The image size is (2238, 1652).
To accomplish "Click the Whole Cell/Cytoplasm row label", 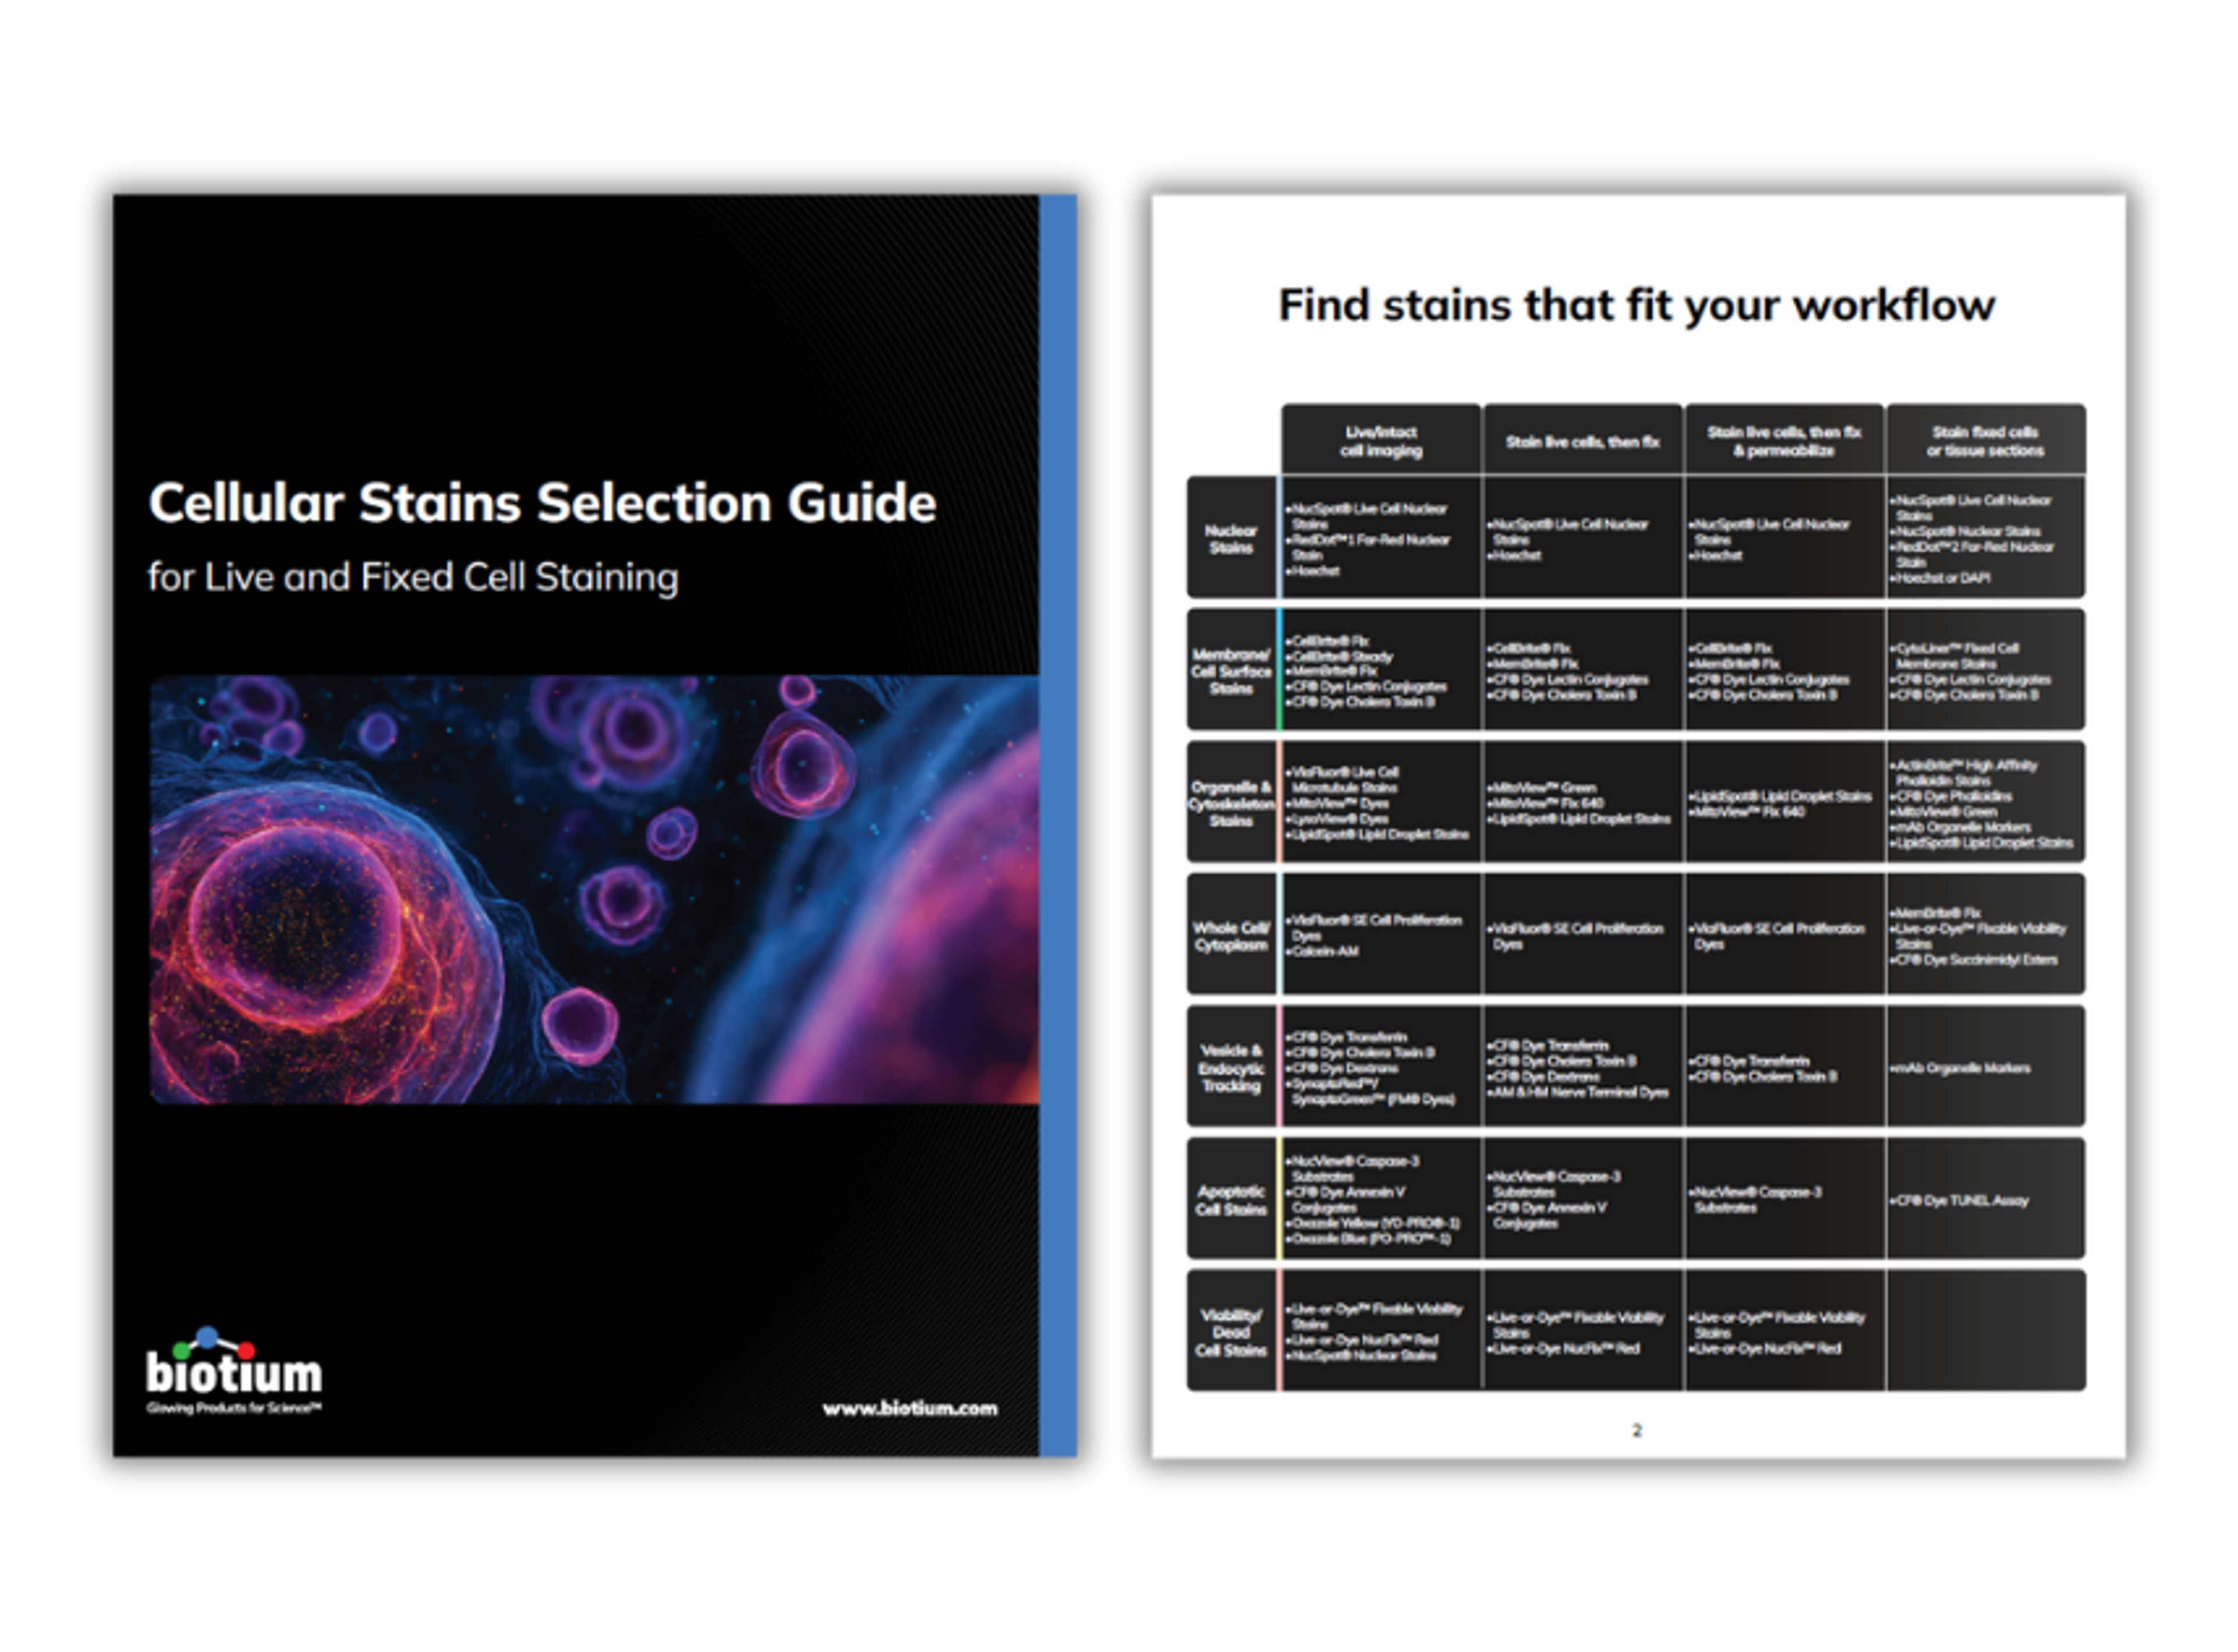I will 1230,936.
